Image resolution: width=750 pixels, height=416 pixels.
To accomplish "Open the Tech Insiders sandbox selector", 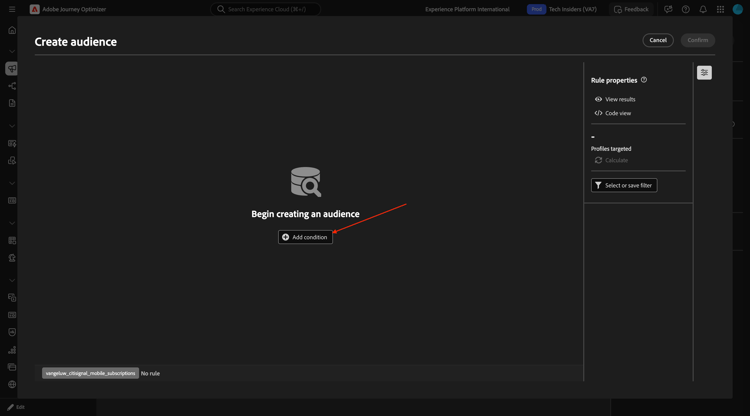I will point(573,9).
